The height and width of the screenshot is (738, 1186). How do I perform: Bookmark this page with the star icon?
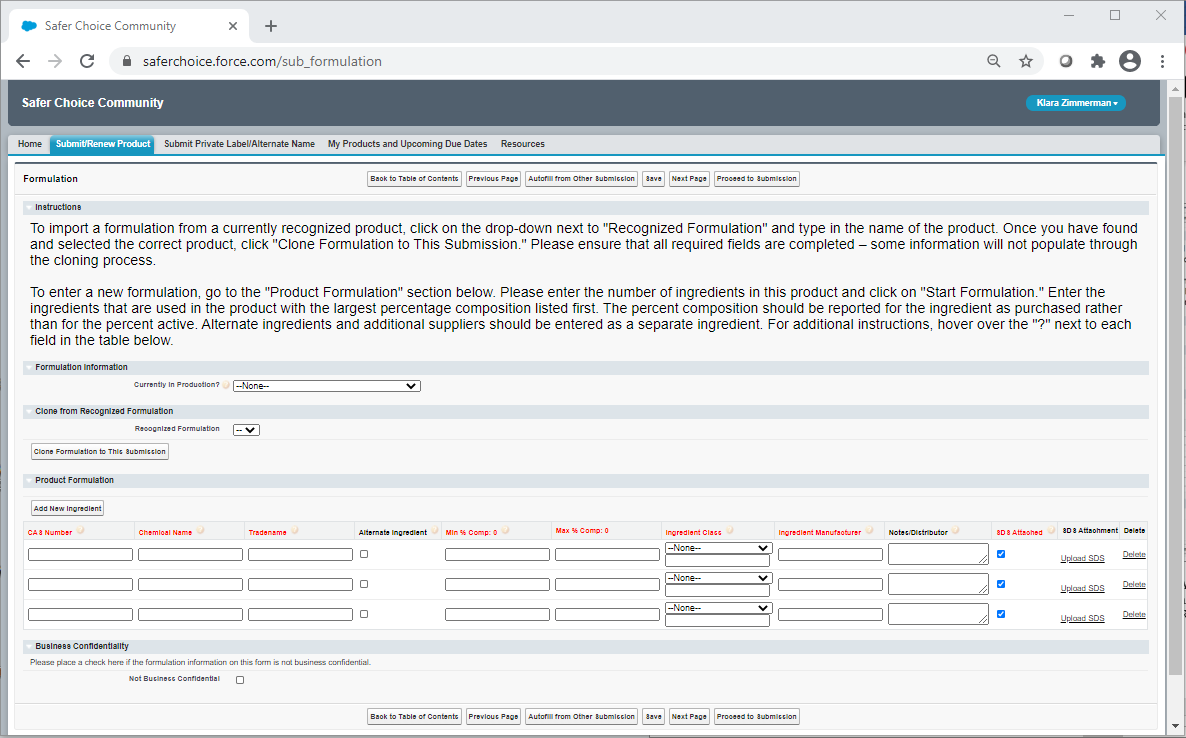point(1025,61)
